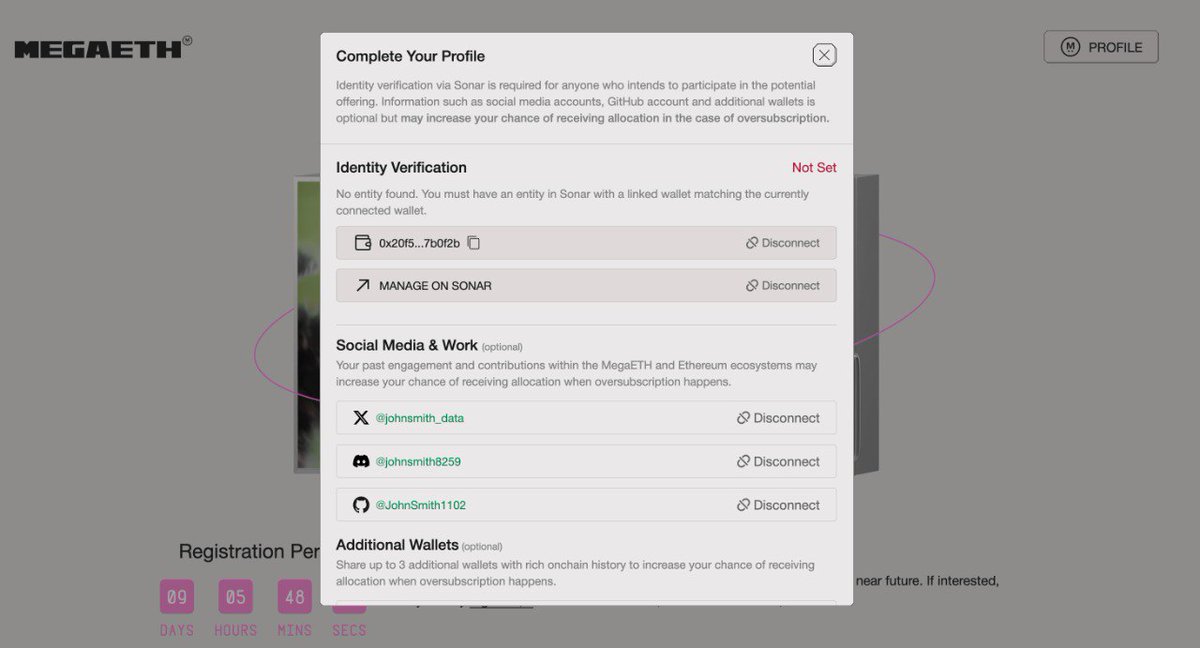The image size is (1200, 648).
Task: Open MANAGE ON SONAR link
Action: pyautogui.click(x=435, y=286)
